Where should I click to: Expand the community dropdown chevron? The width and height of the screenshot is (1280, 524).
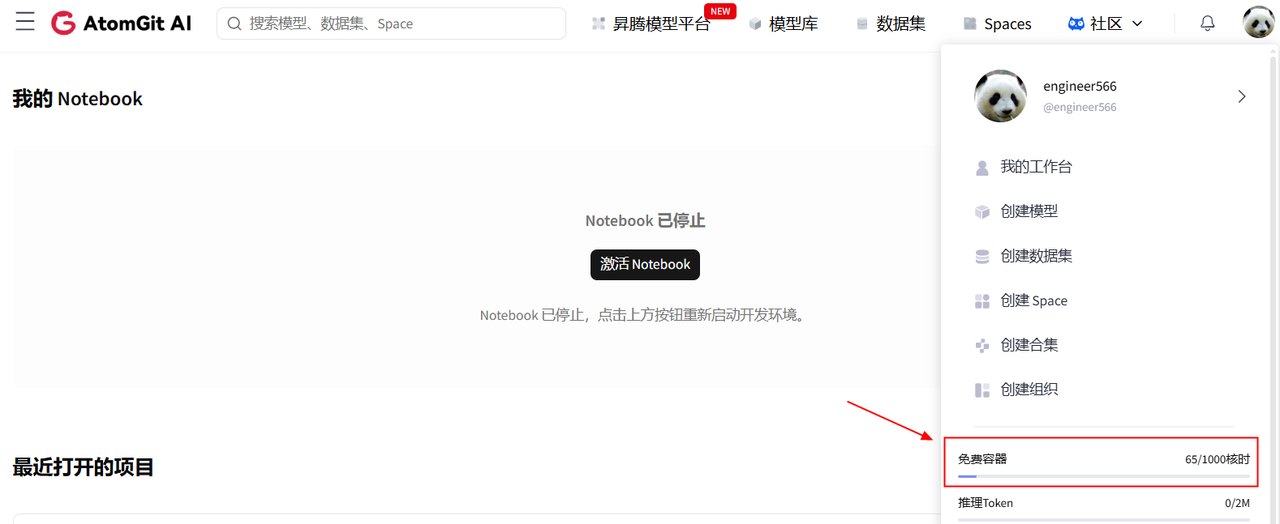(x=1137, y=23)
